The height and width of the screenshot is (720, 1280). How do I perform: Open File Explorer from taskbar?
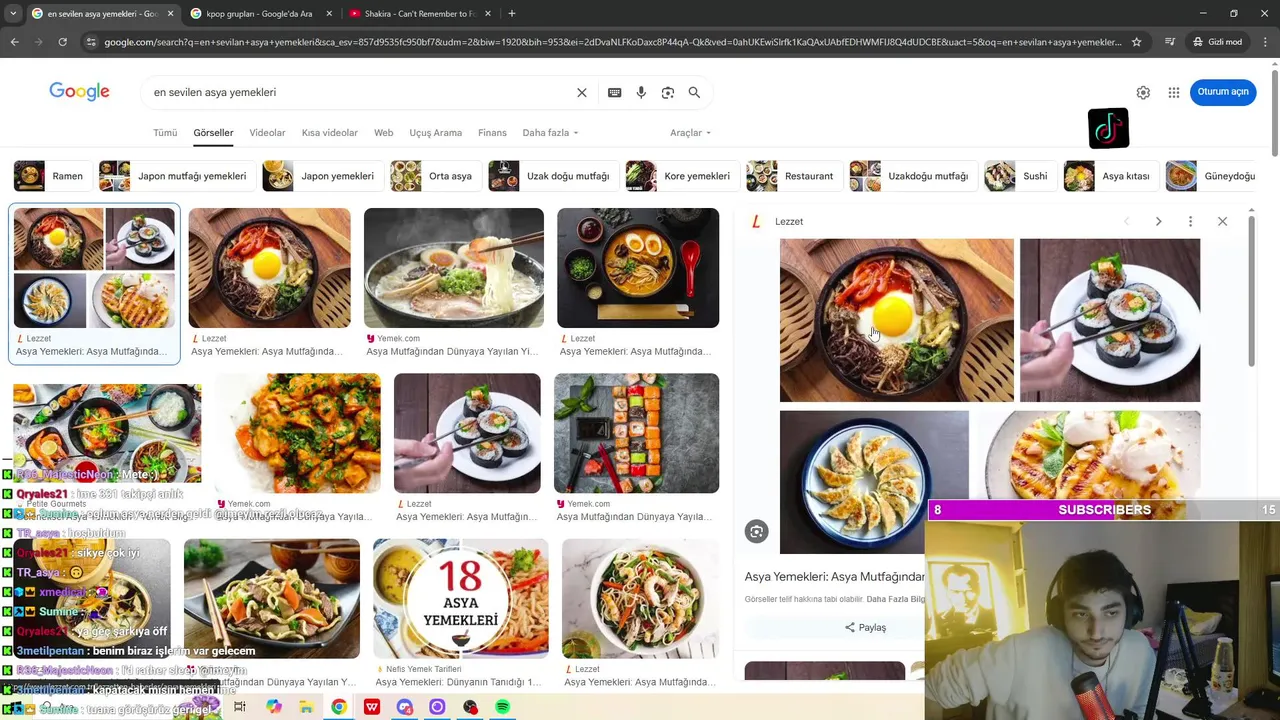click(x=306, y=707)
